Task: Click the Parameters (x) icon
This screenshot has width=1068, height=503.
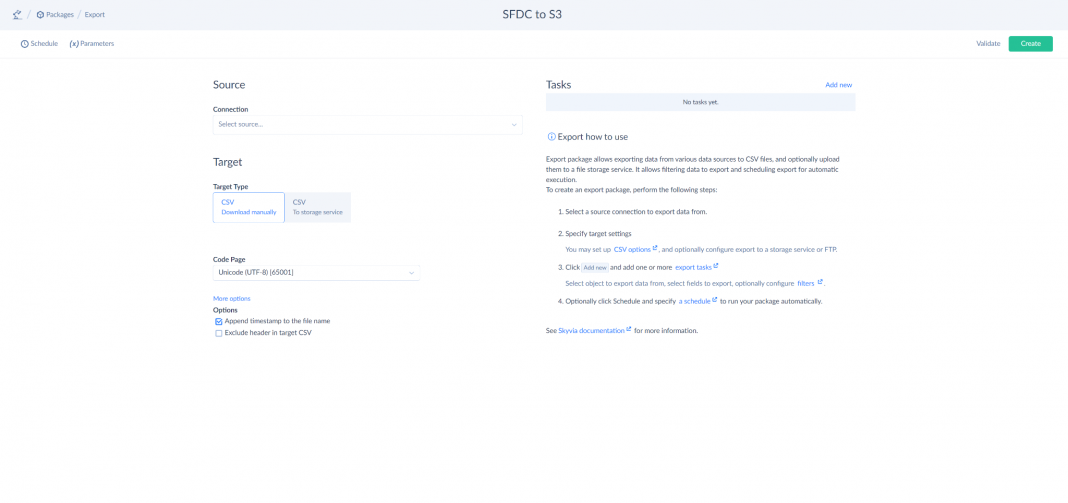Action: point(74,44)
